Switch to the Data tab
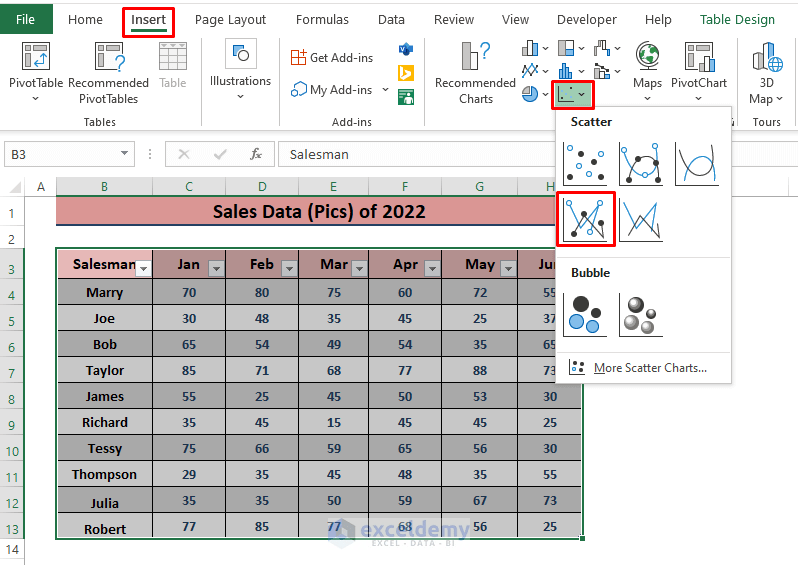 (391, 19)
